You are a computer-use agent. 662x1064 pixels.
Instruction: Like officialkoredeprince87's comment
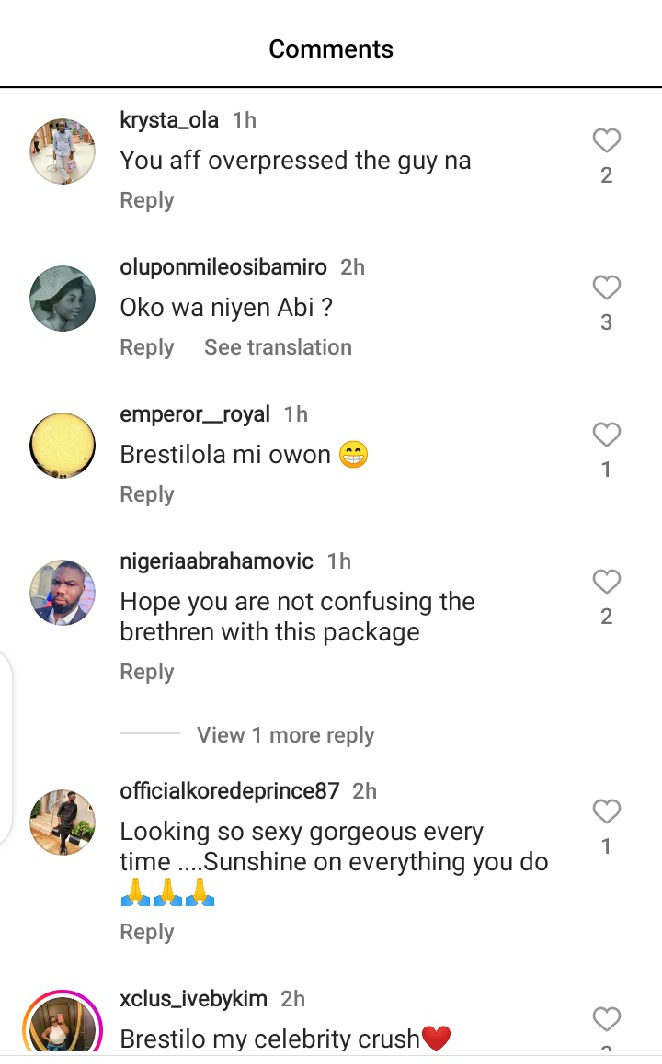tap(606, 811)
